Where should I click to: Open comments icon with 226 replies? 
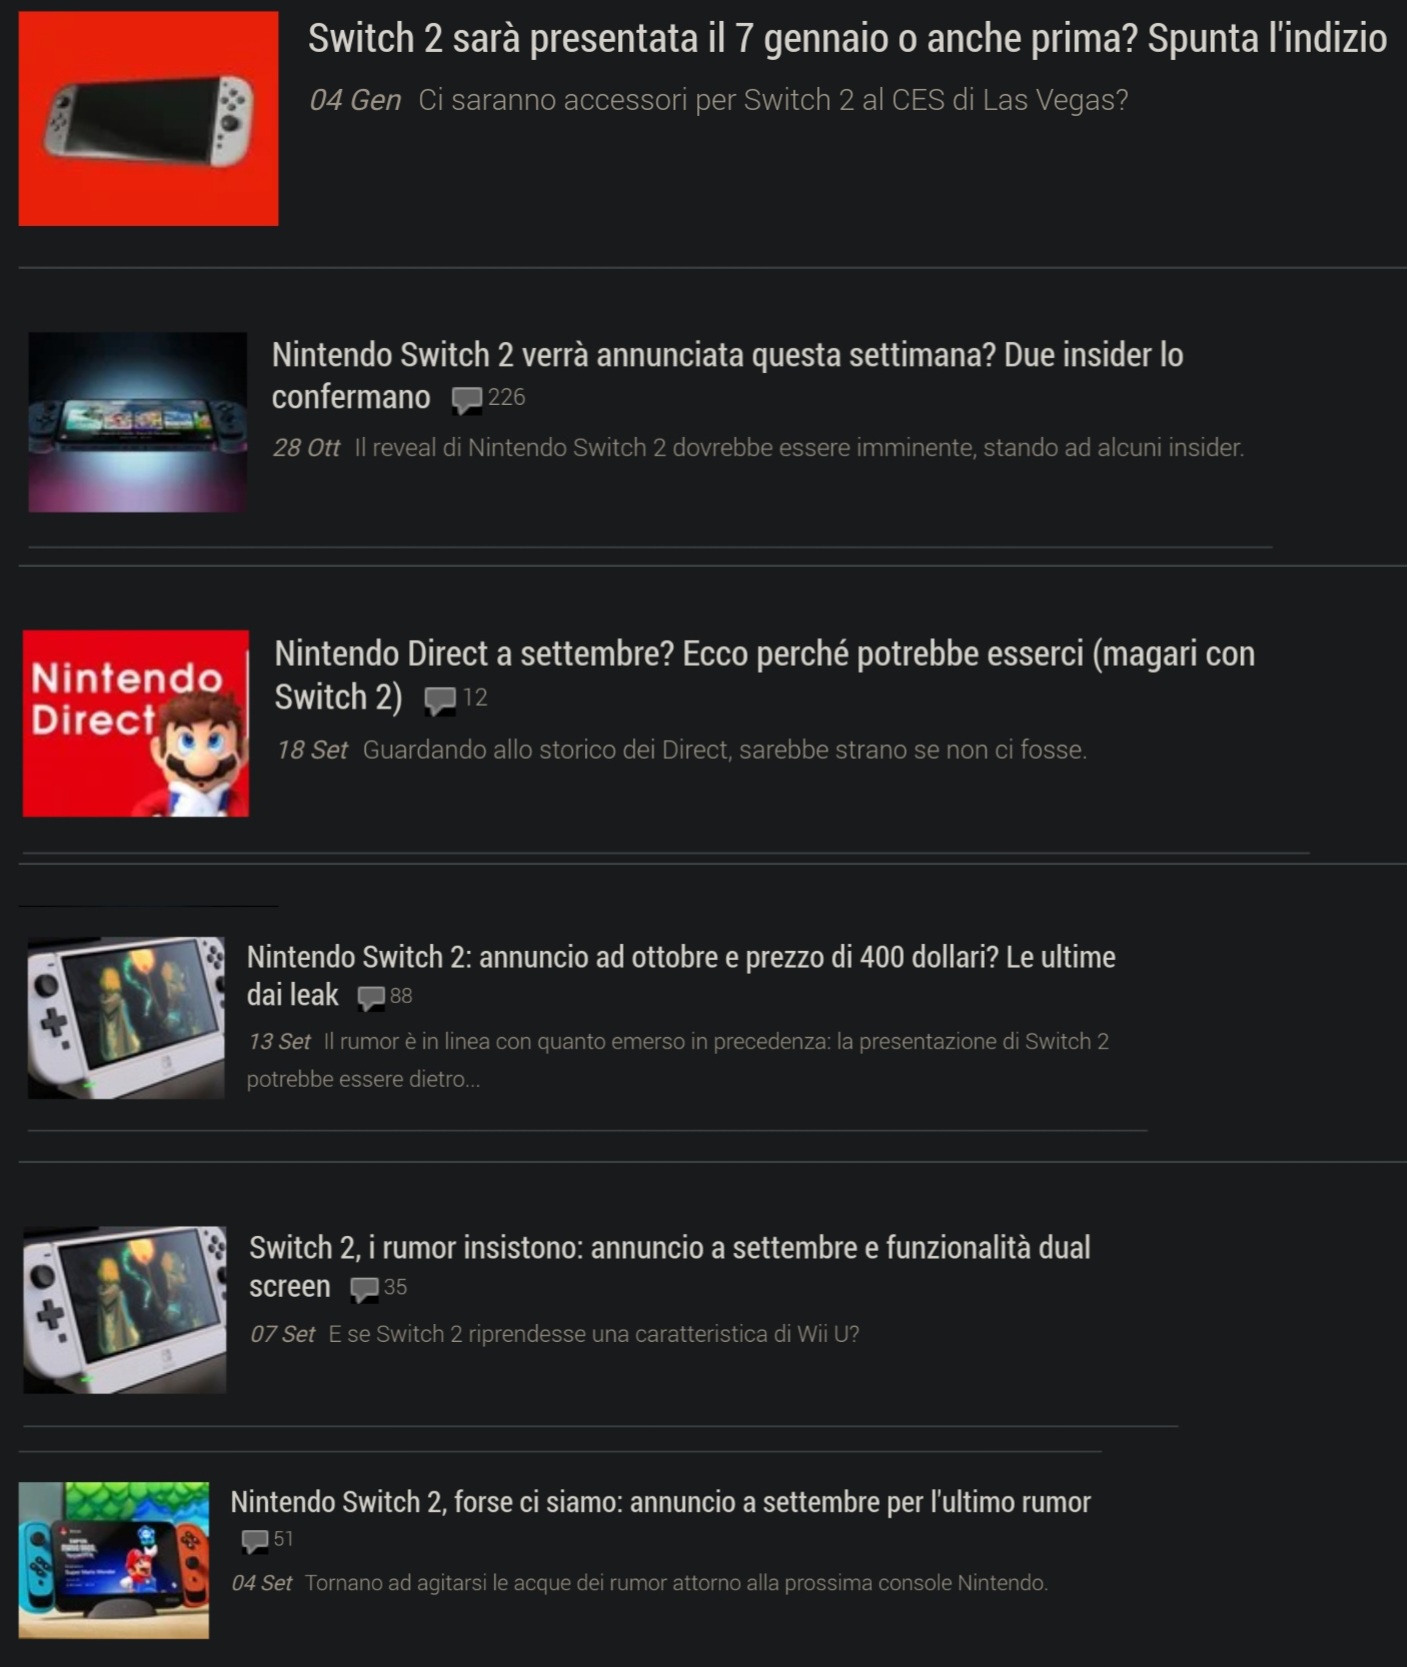(x=466, y=400)
